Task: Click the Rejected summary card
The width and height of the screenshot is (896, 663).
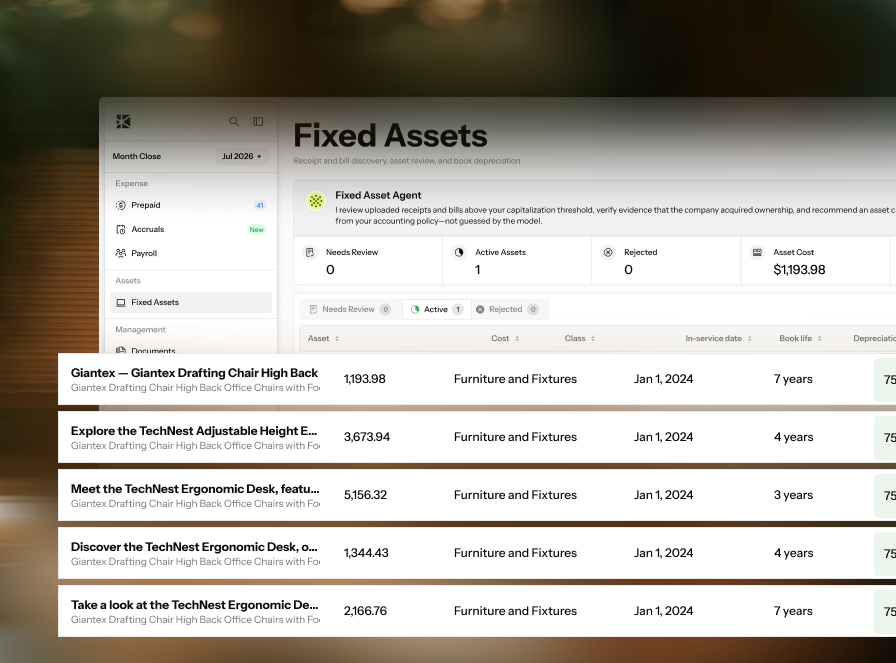Action: coord(666,261)
